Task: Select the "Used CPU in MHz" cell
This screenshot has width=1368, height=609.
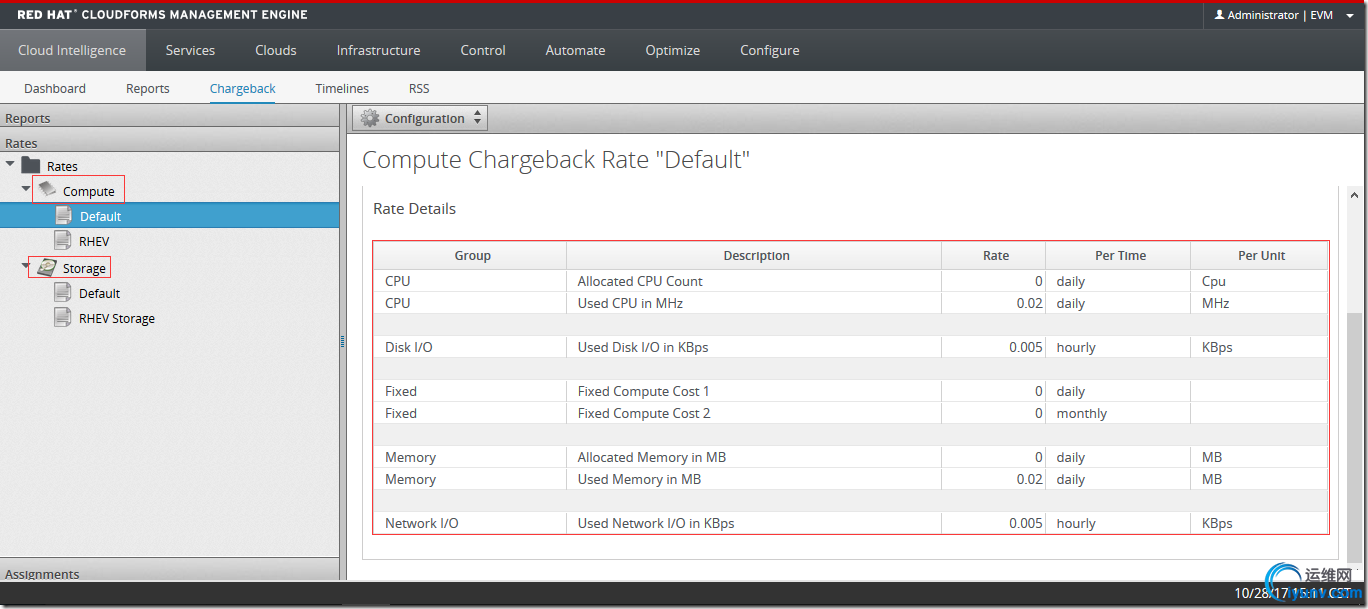Action: pyautogui.click(x=754, y=303)
